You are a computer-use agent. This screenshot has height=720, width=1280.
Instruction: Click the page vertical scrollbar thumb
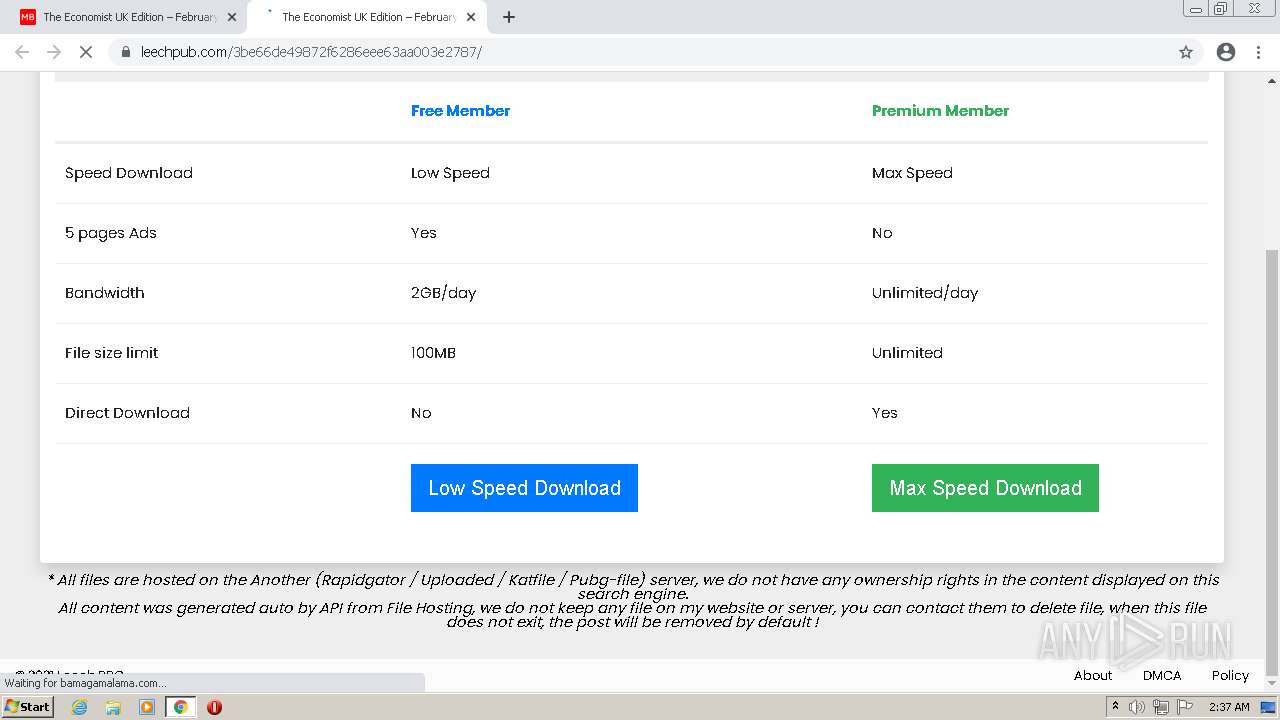(x=1272, y=462)
